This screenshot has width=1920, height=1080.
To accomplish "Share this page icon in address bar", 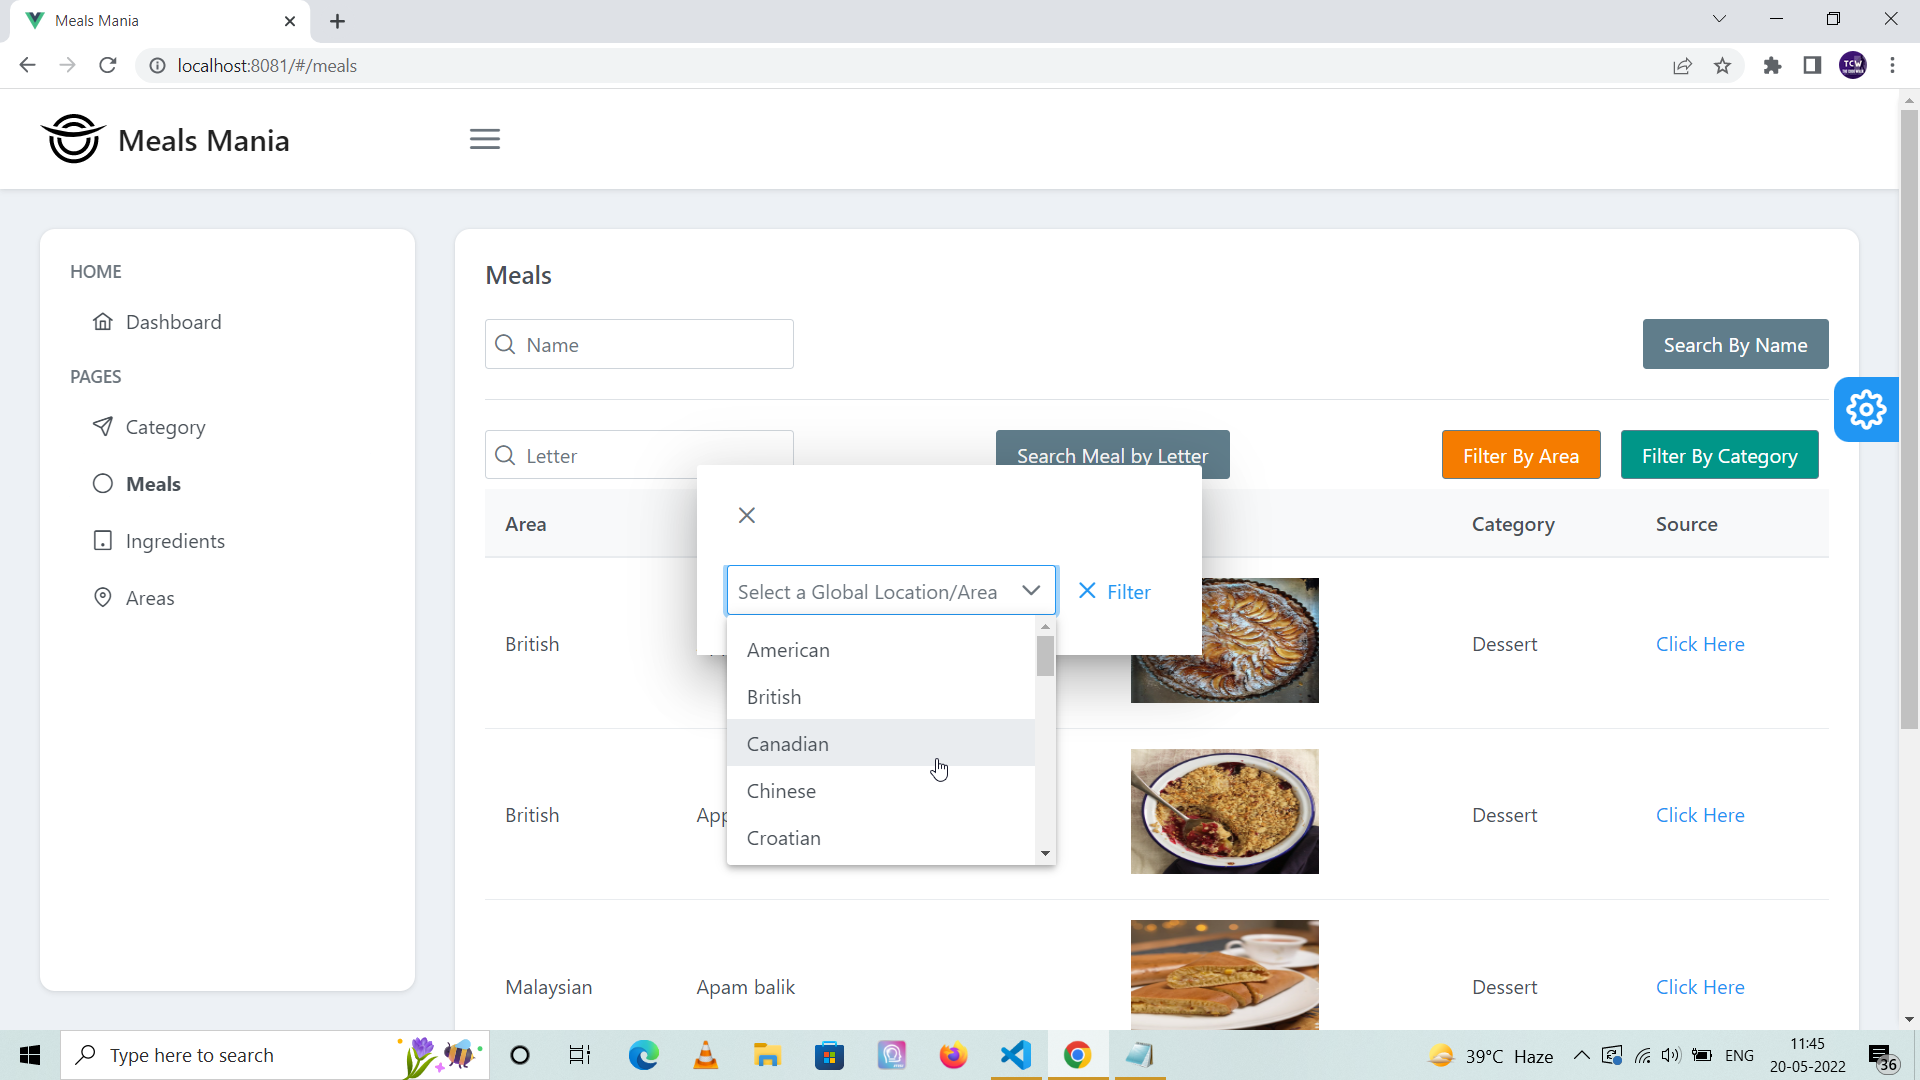I will [x=1682, y=65].
